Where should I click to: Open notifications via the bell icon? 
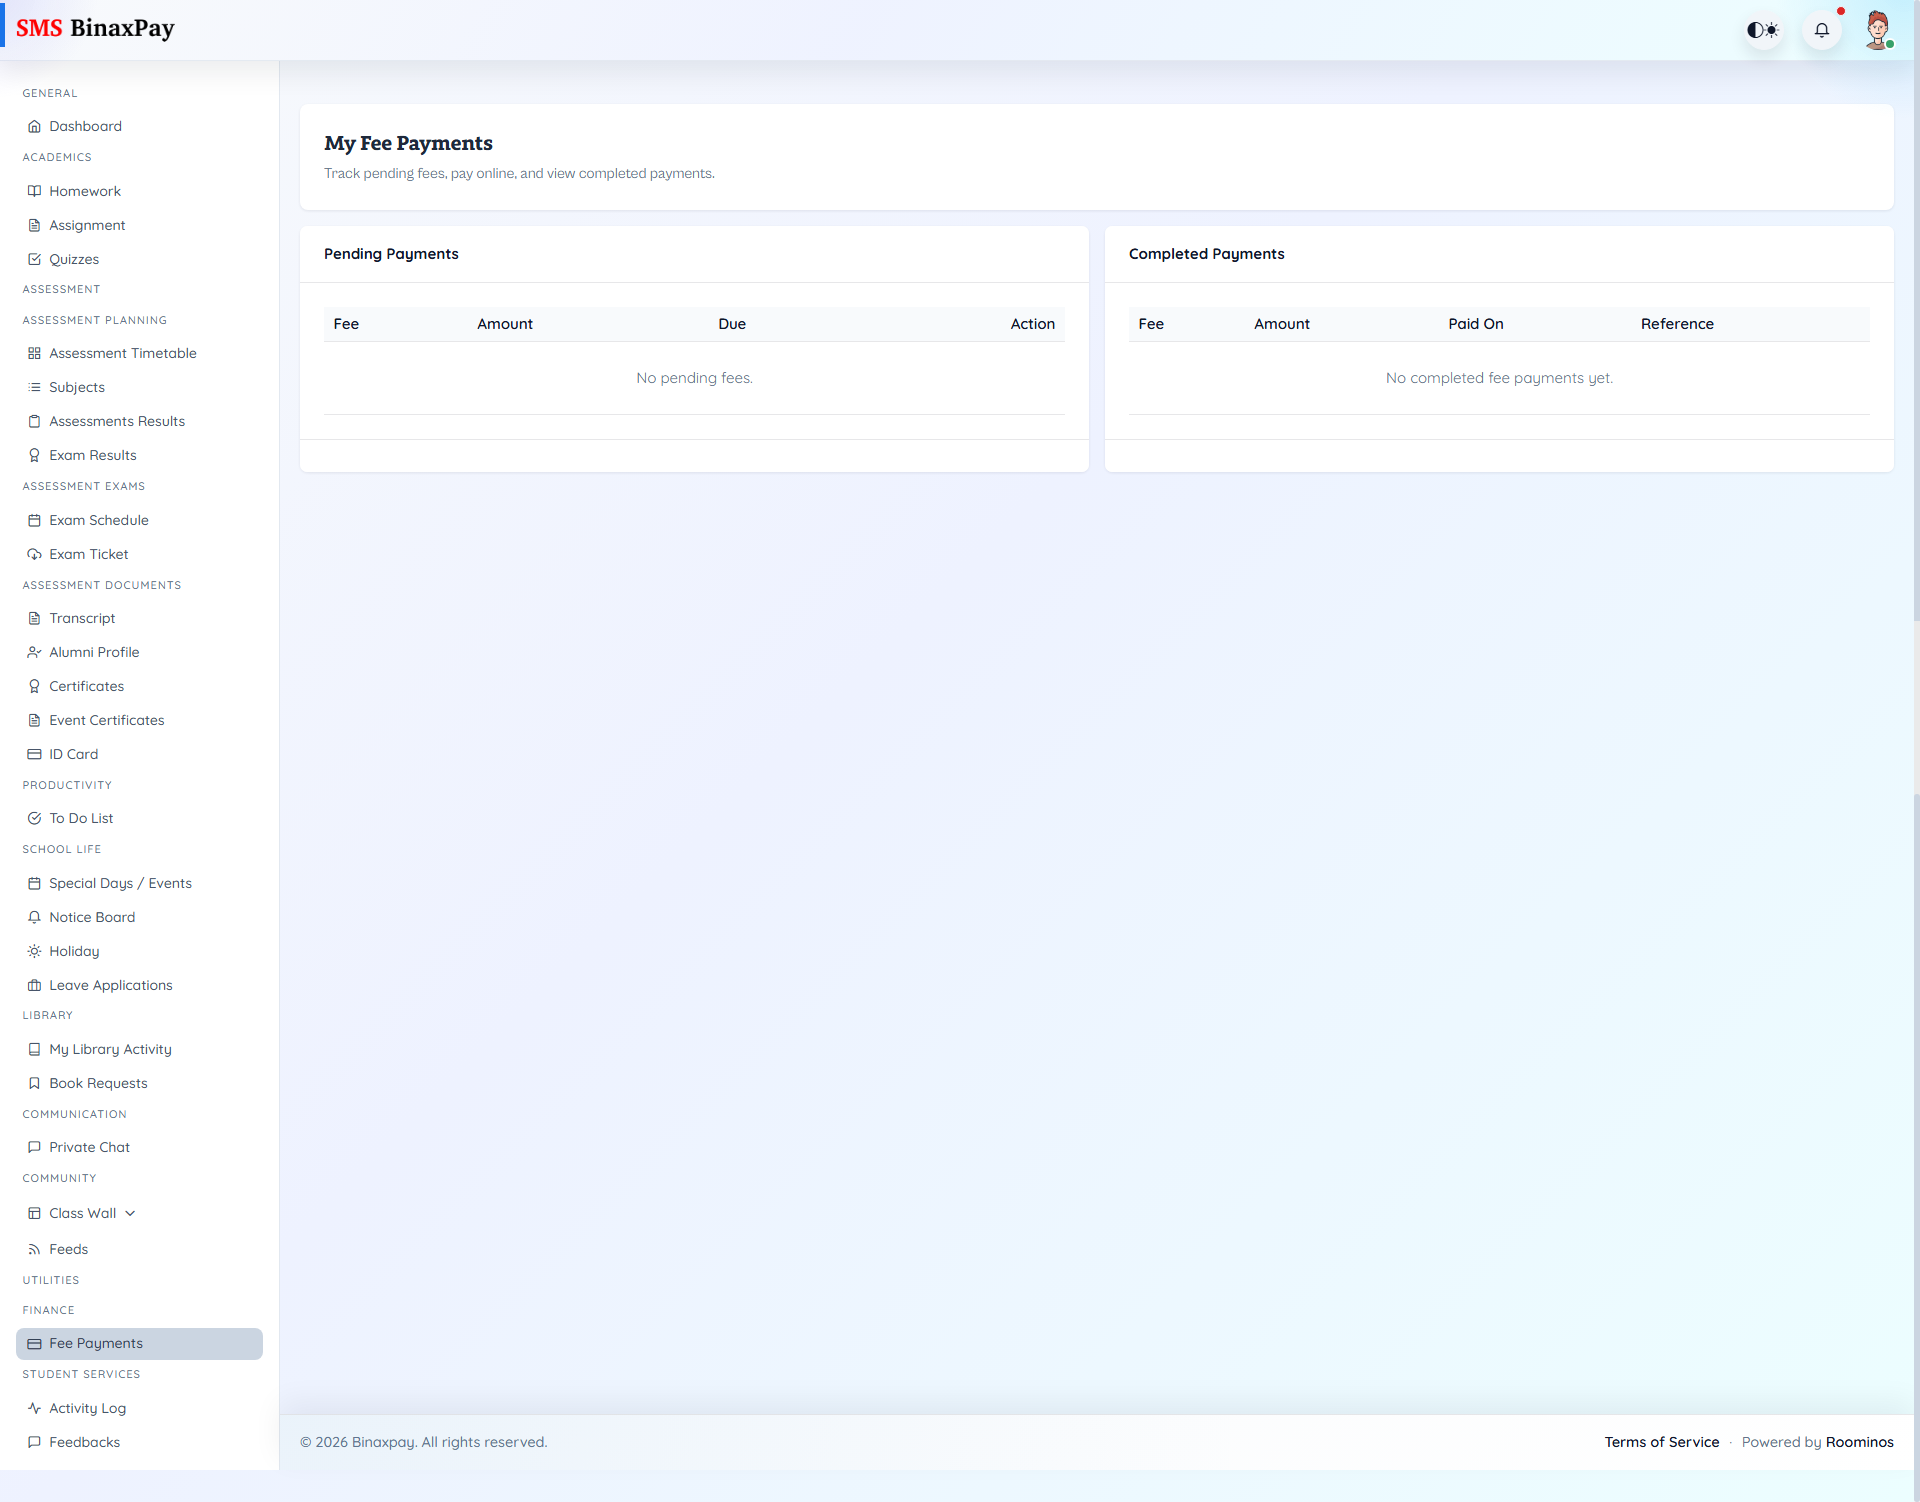point(1822,30)
